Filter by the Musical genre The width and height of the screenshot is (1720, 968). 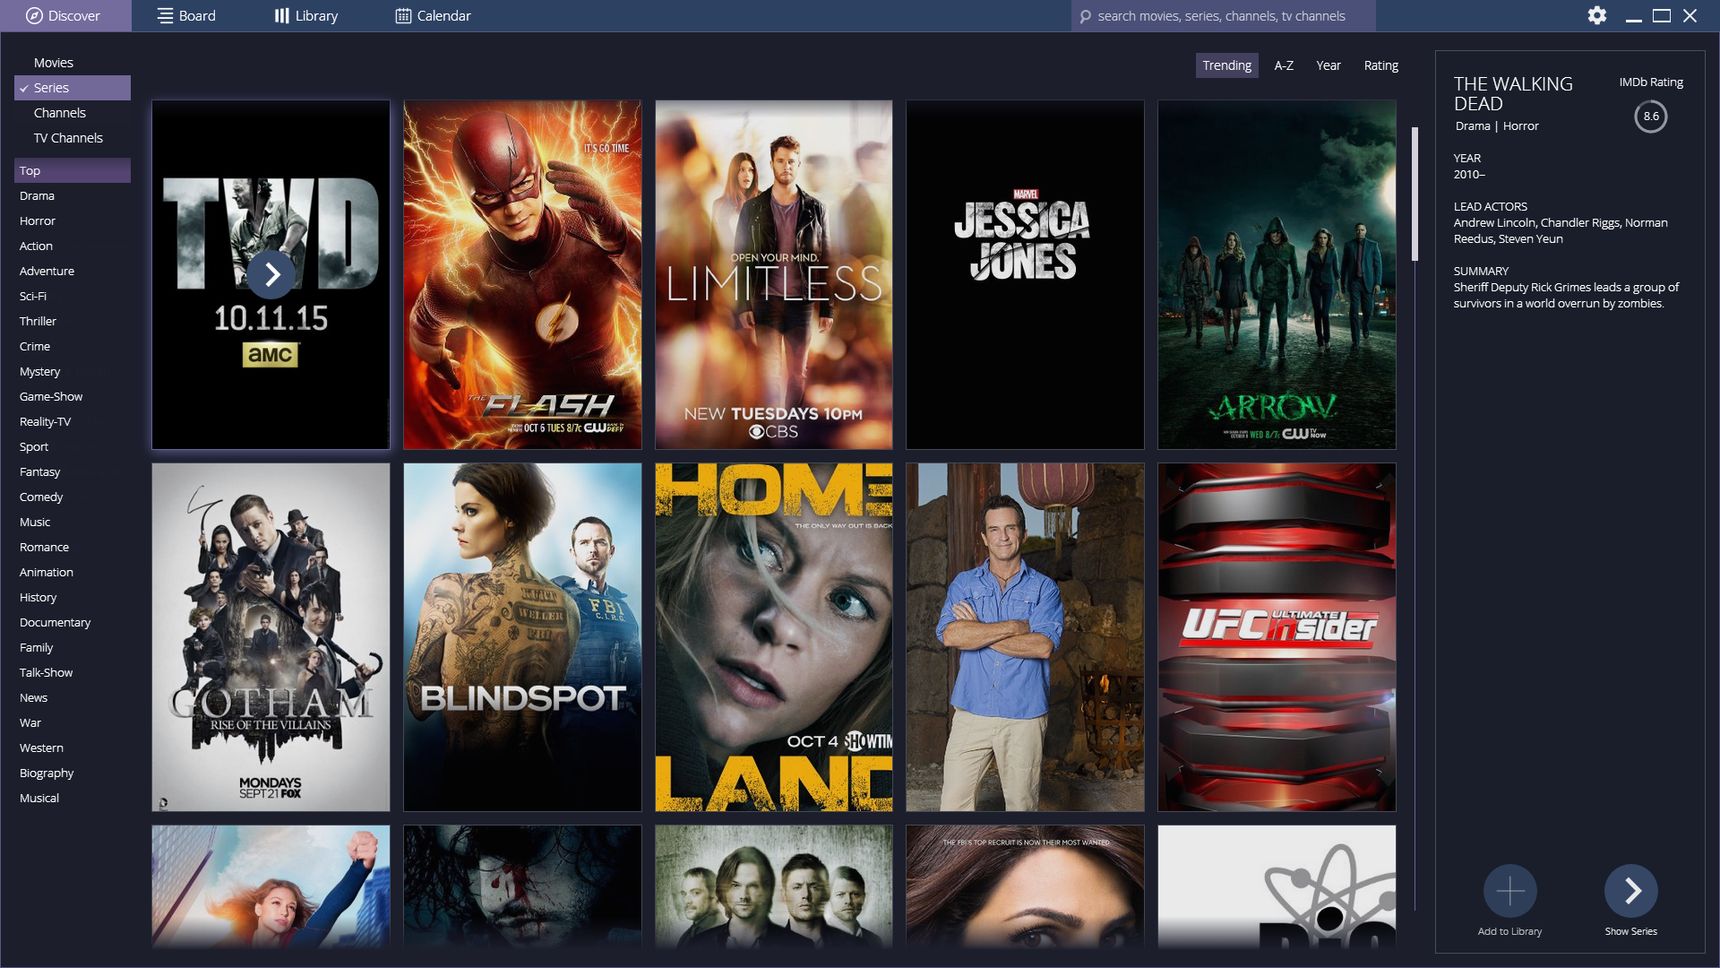[x=39, y=798]
